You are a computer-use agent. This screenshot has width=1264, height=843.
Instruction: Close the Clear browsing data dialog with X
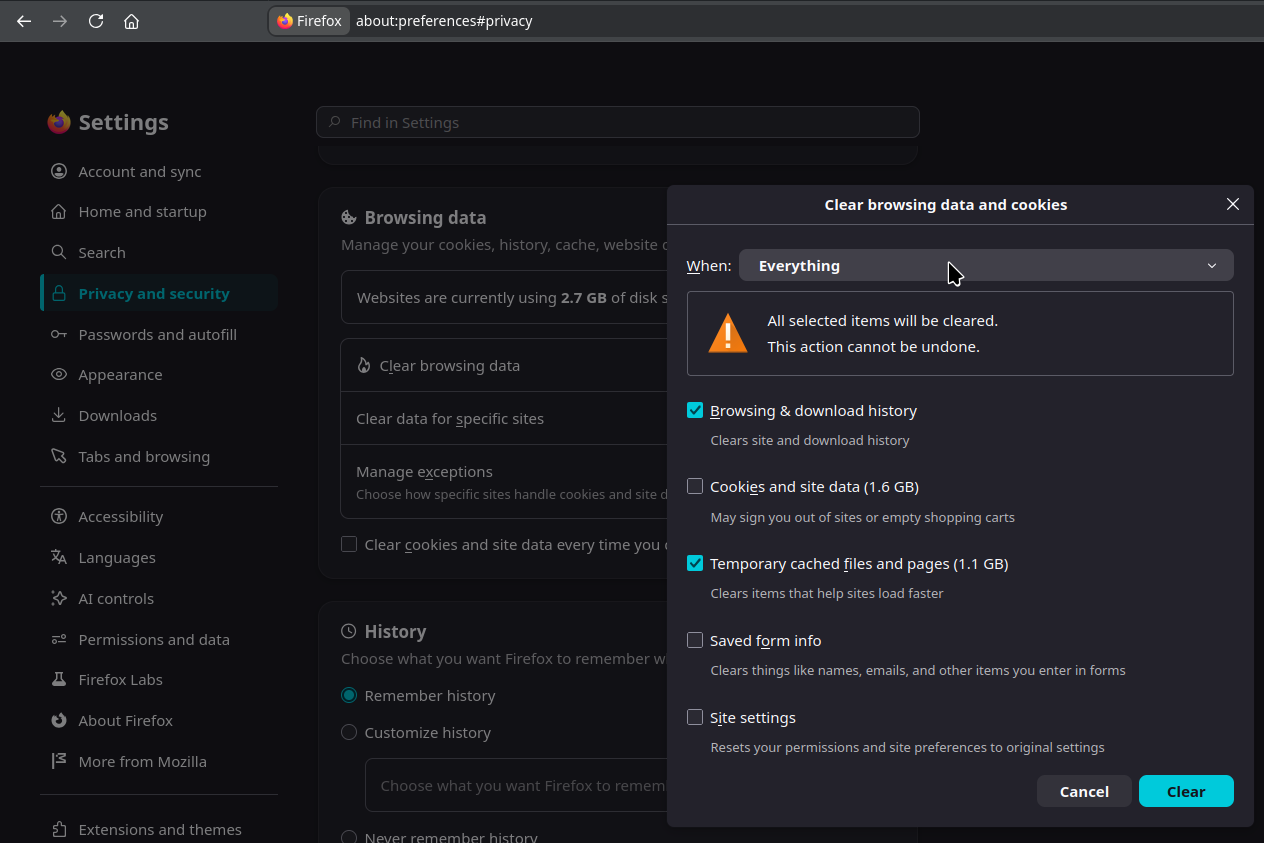pyautogui.click(x=1233, y=204)
